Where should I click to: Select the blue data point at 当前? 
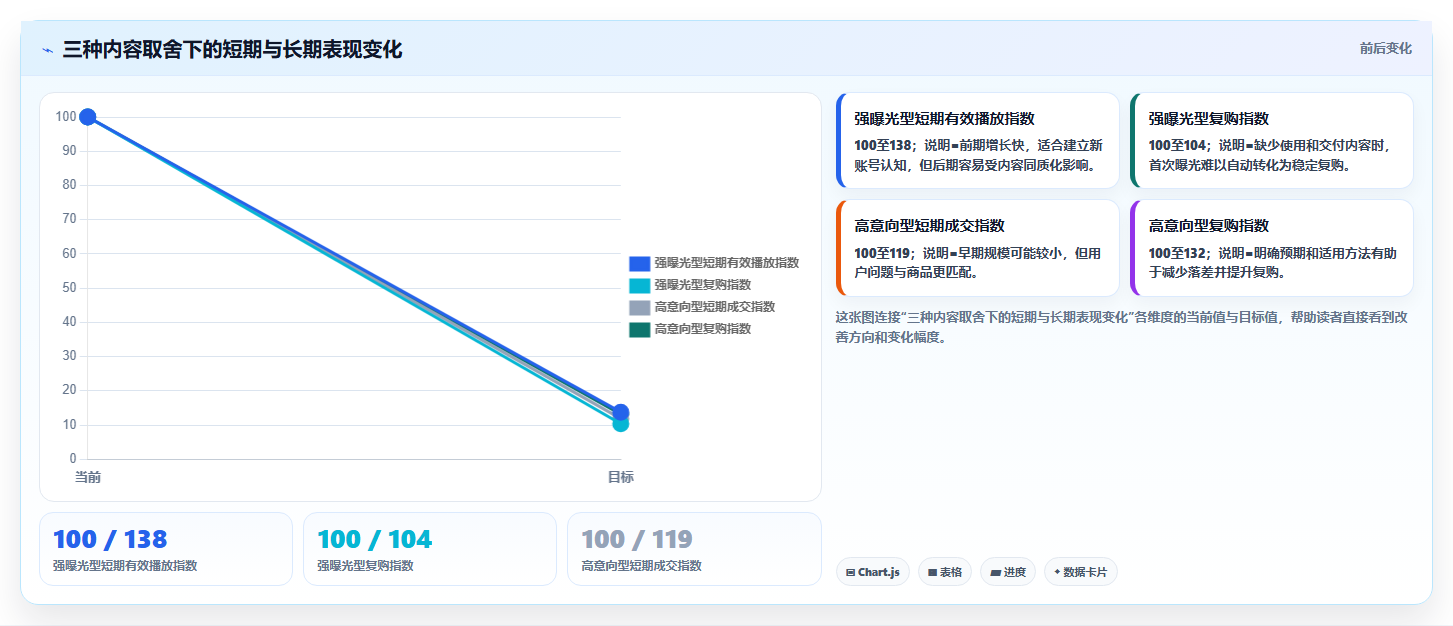pos(88,117)
